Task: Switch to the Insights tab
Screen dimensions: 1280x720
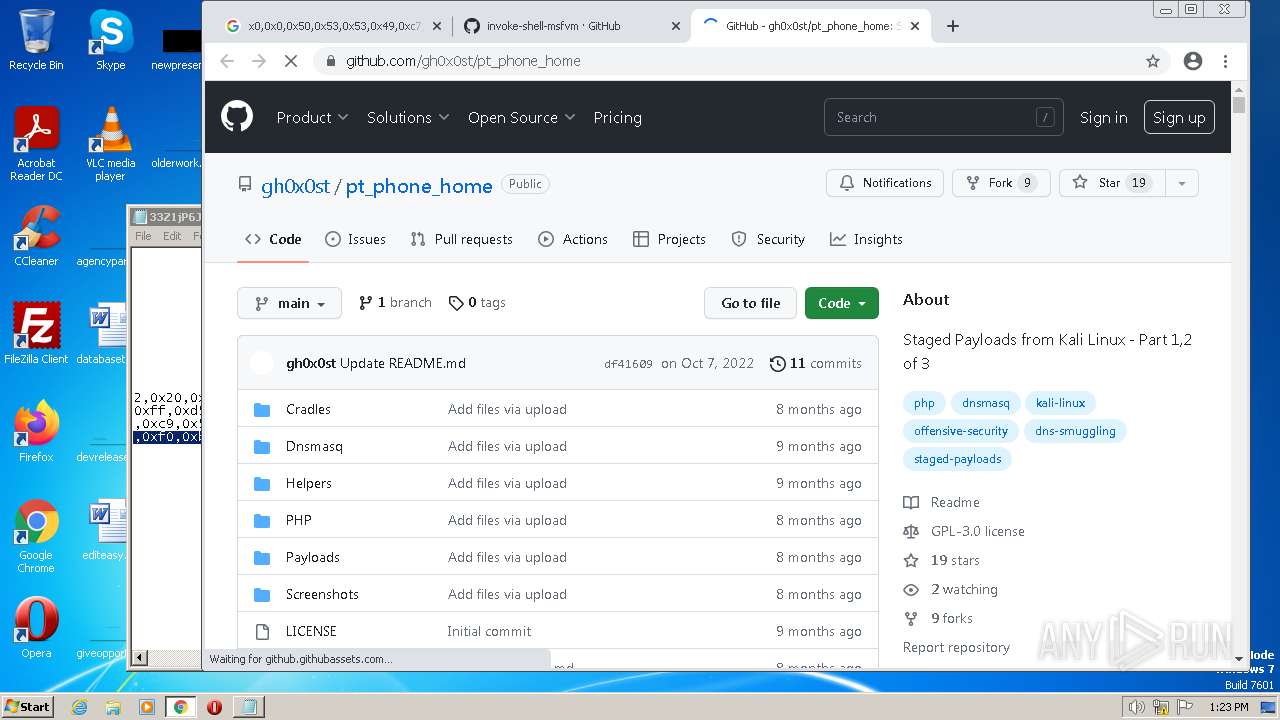Action: point(866,239)
